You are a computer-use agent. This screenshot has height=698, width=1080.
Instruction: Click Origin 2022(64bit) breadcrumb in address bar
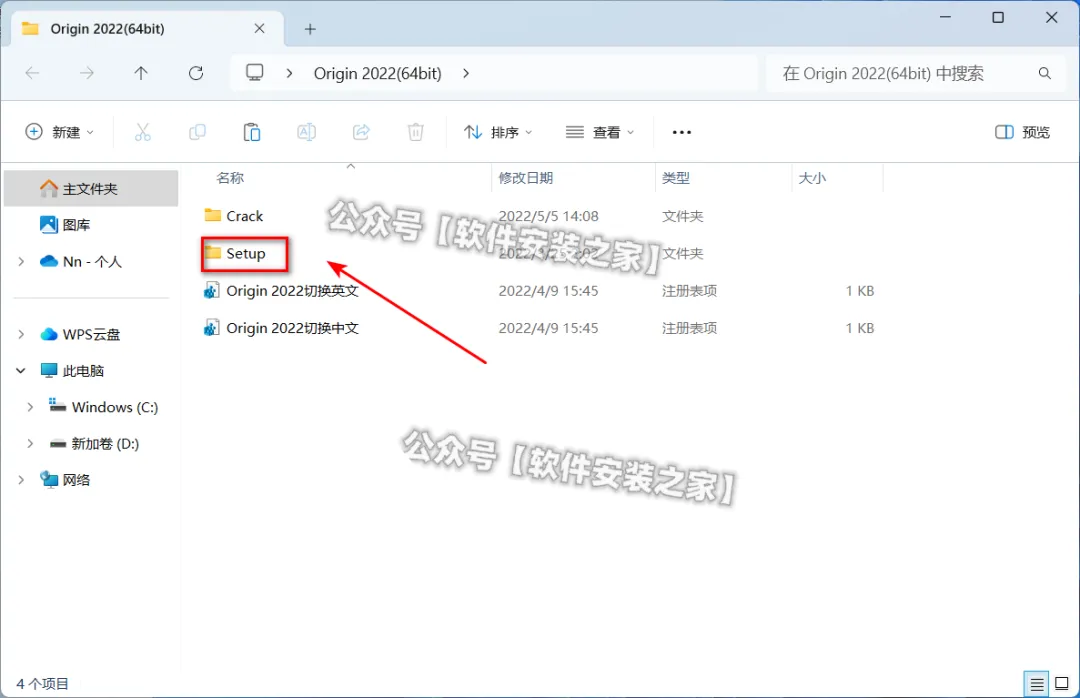coord(377,73)
